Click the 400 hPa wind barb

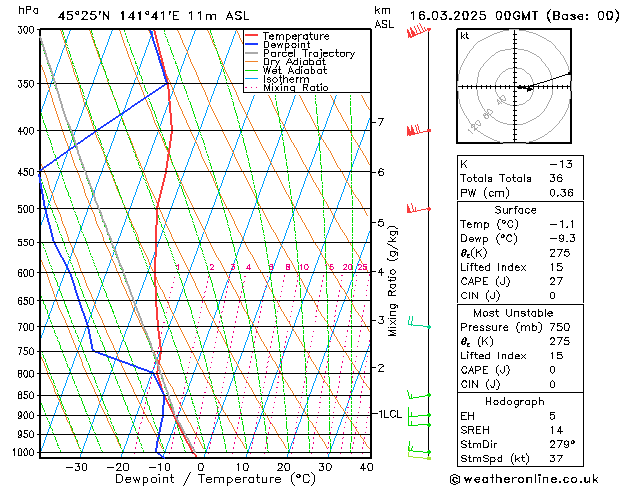[x=418, y=130]
